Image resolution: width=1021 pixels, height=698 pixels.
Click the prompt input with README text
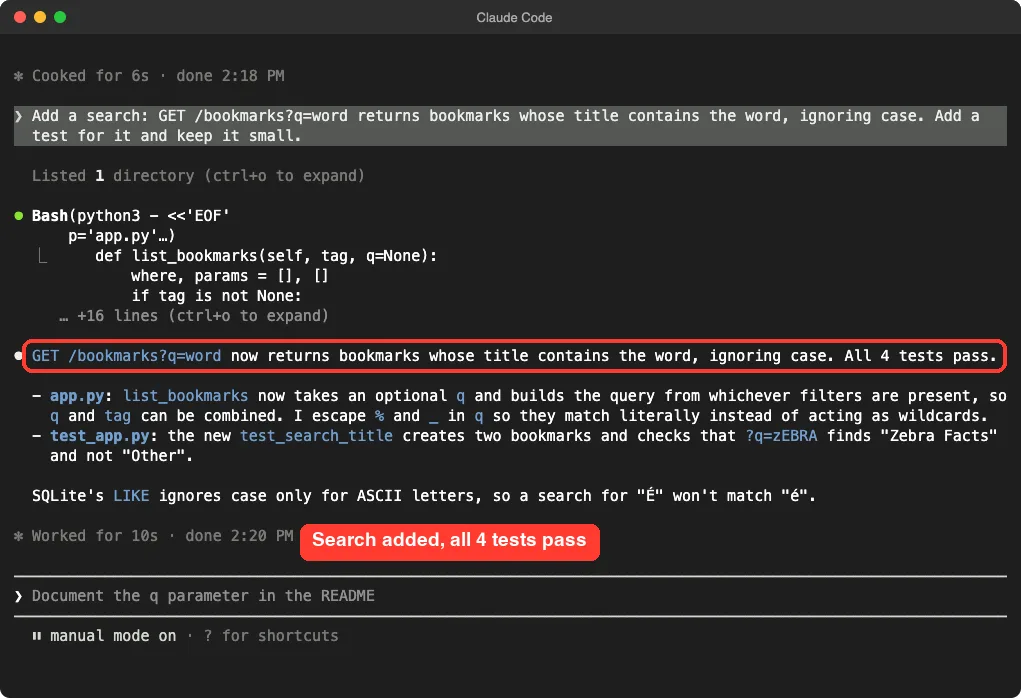510,596
